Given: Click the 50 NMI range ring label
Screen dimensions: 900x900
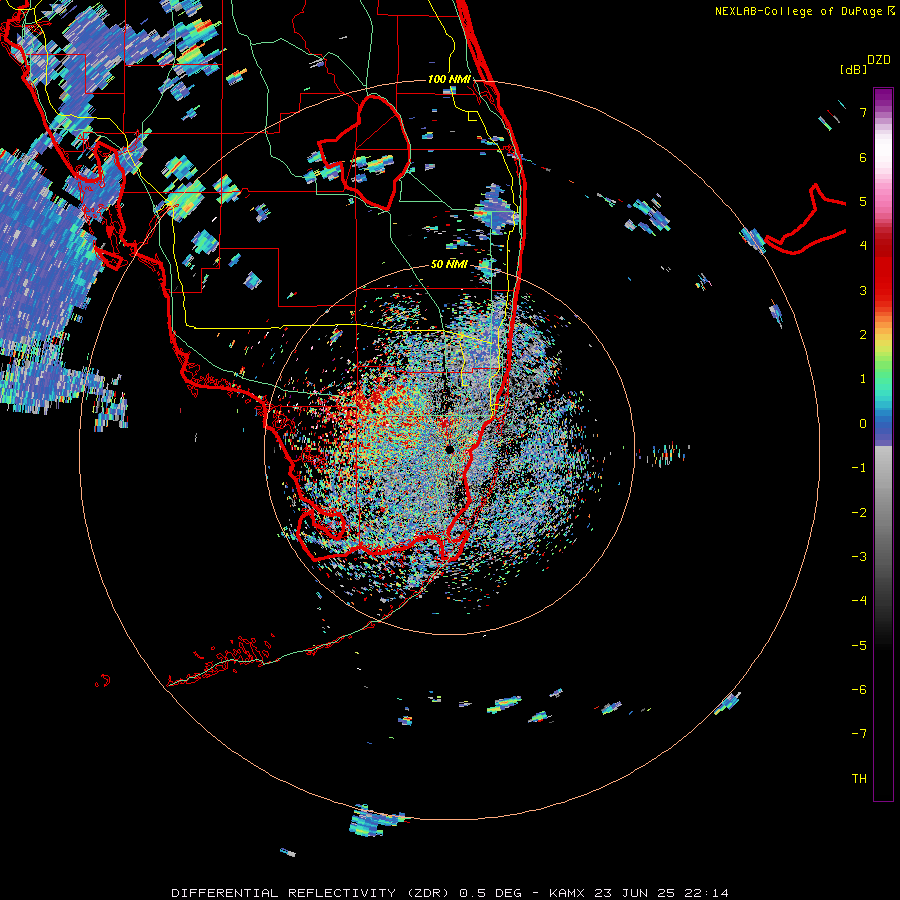Looking at the screenshot, I should 449,264.
